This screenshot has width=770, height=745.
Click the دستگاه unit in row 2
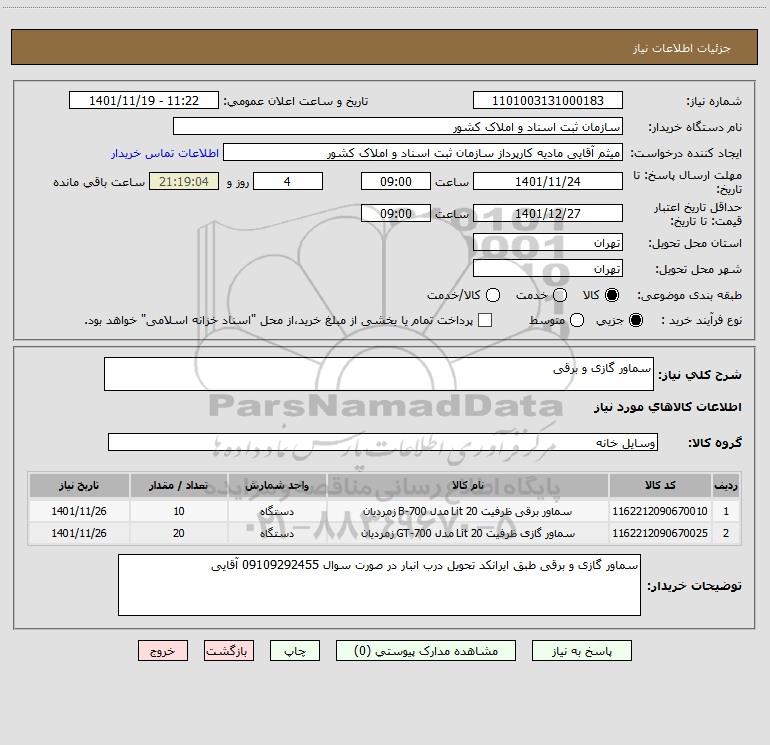tap(277, 533)
